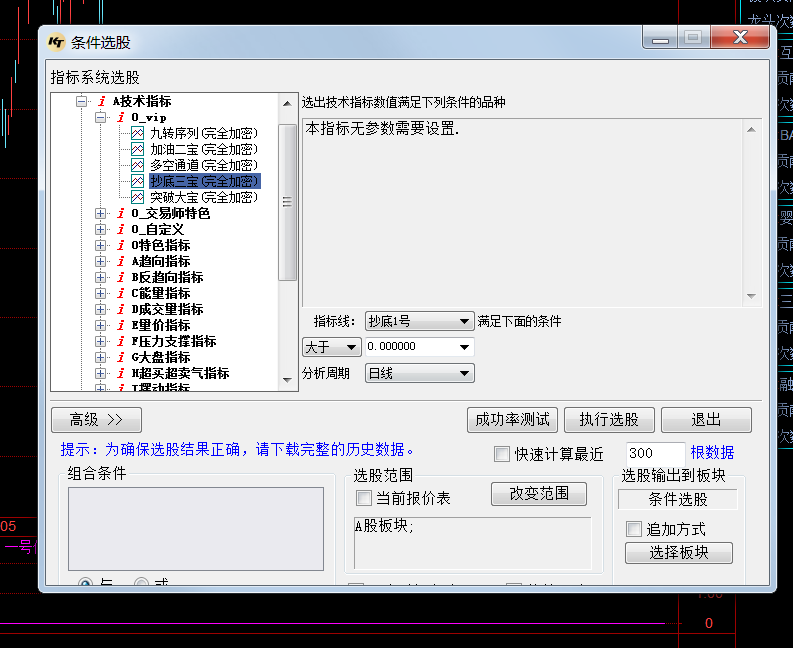Check the 当前报价表 checkbox
This screenshot has width=793, height=648.
(364, 498)
